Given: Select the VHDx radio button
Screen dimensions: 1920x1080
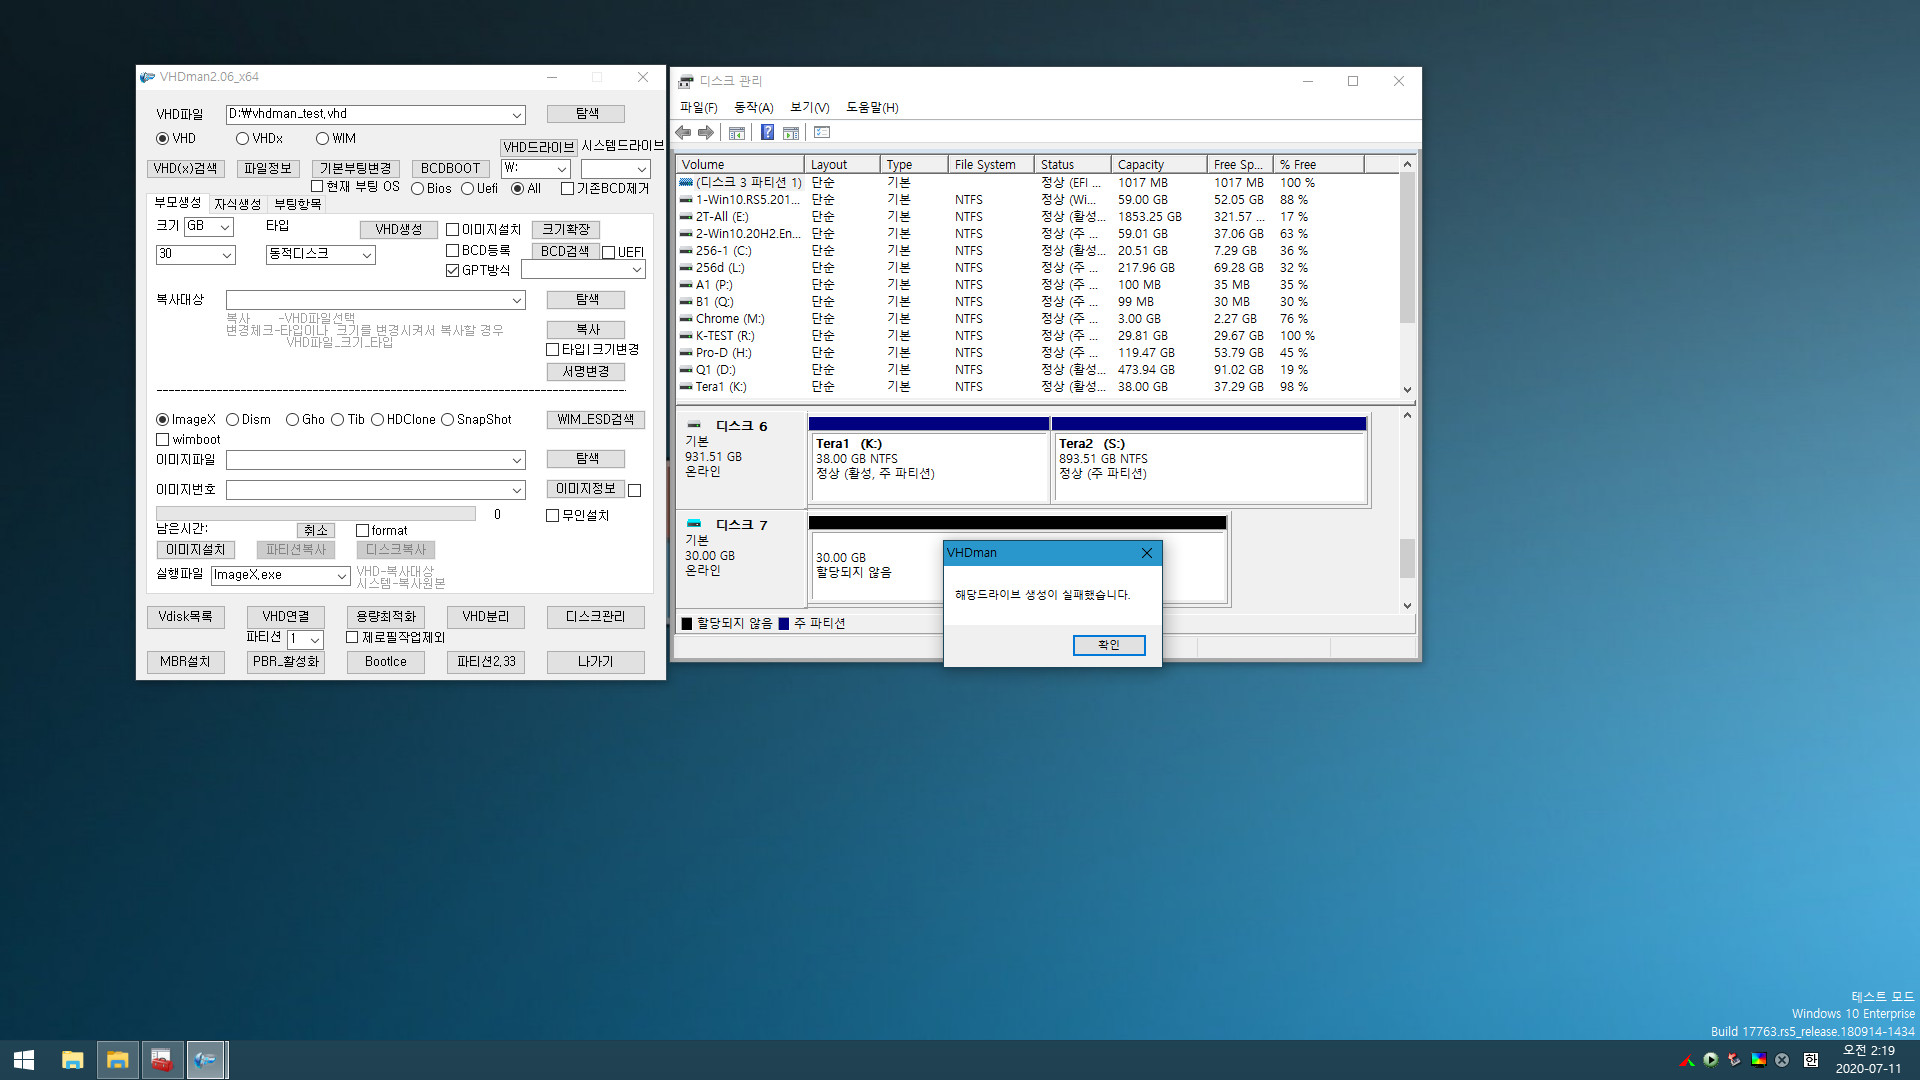Looking at the screenshot, I should coord(242,139).
